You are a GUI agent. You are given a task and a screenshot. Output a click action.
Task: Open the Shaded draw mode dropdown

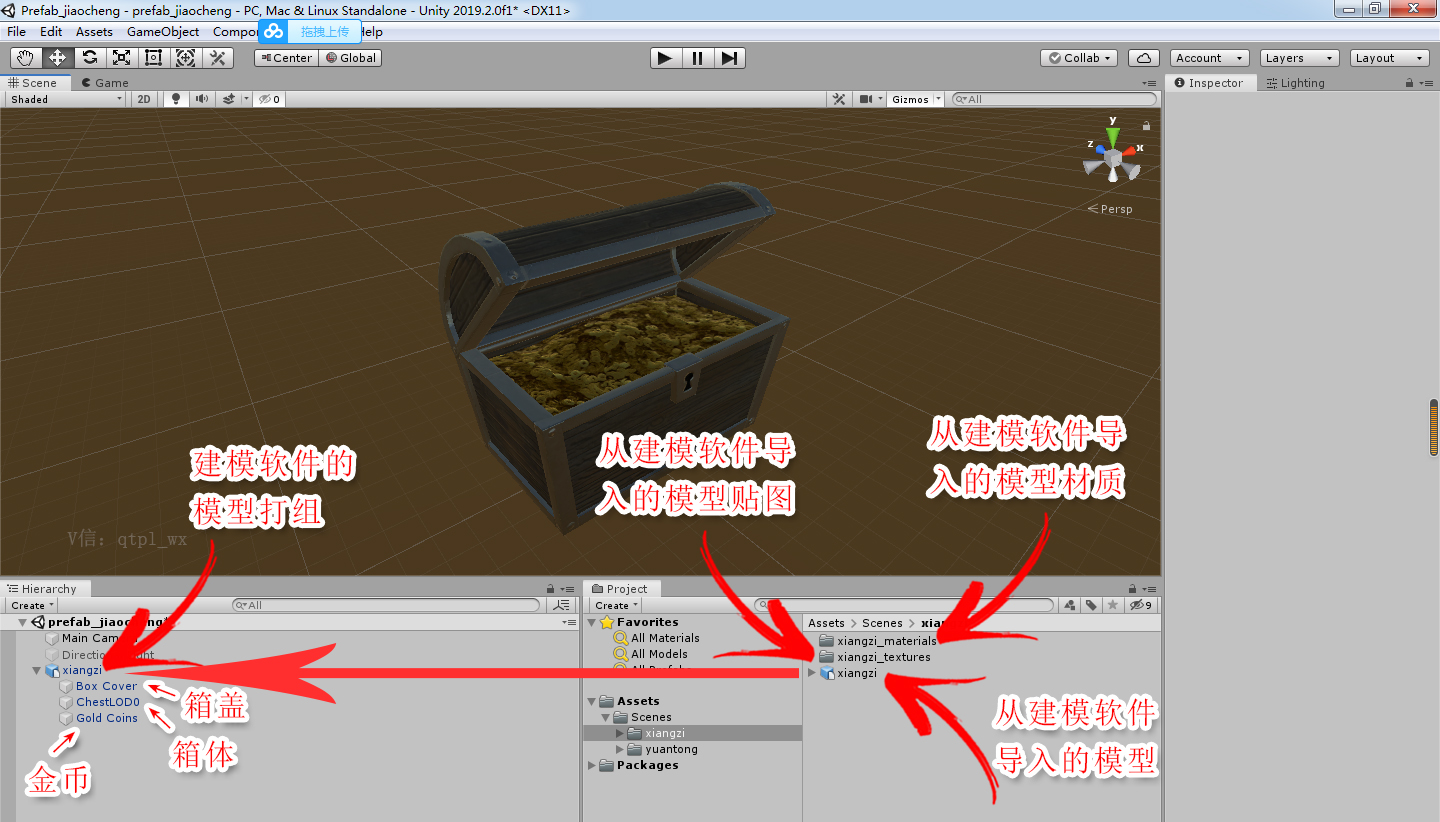click(x=66, y=99)
